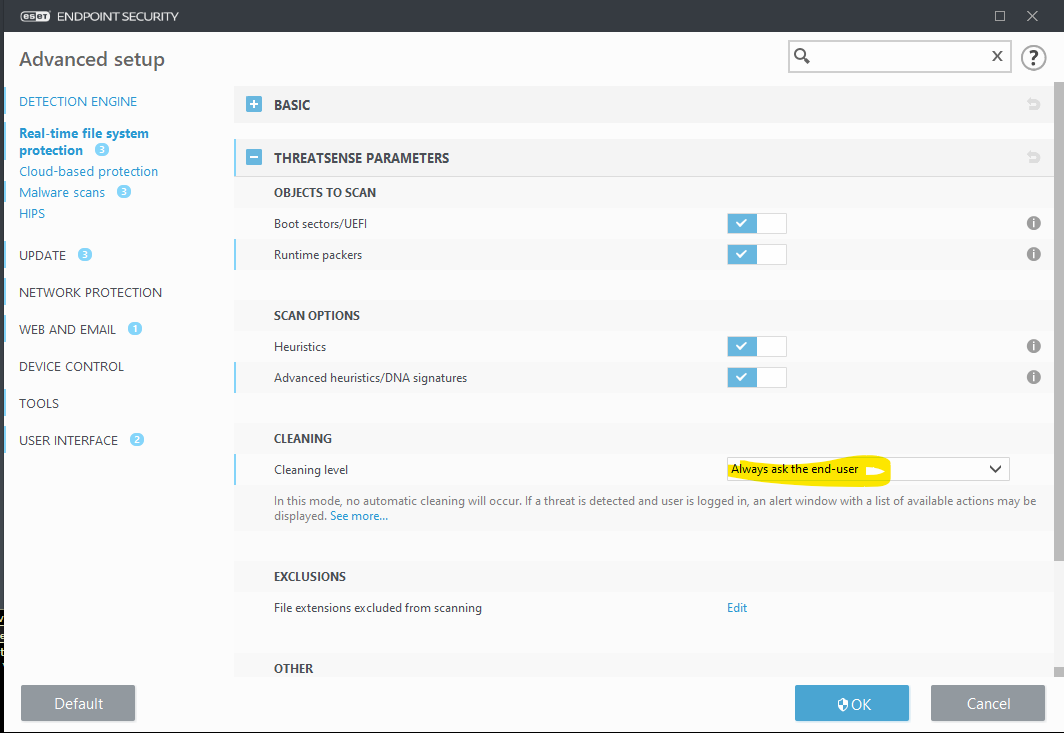This screenshot has width=1064, height=733.
Task: Click the badge next to USER INTERFACE
Action: [x=136, y=440]
